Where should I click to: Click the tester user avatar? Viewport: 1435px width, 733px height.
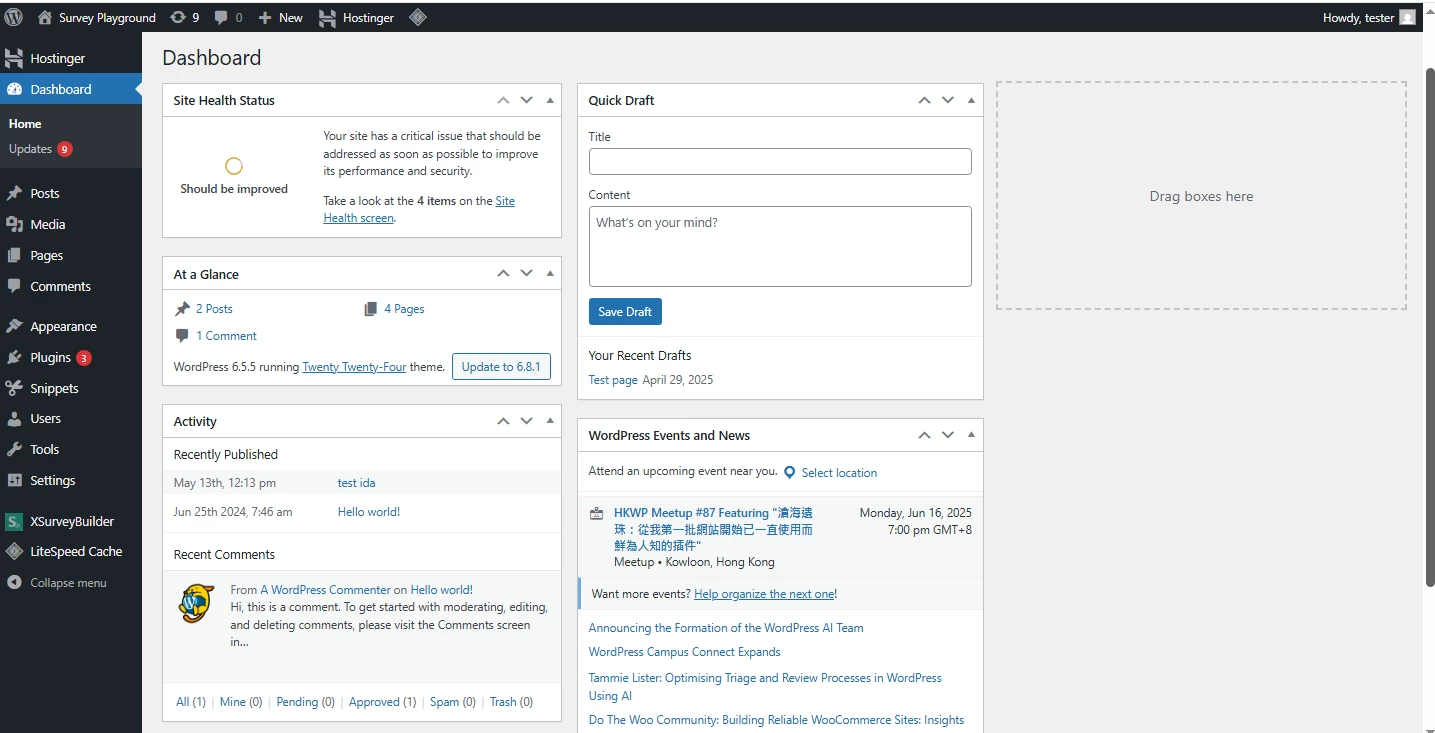(1407, 17)
